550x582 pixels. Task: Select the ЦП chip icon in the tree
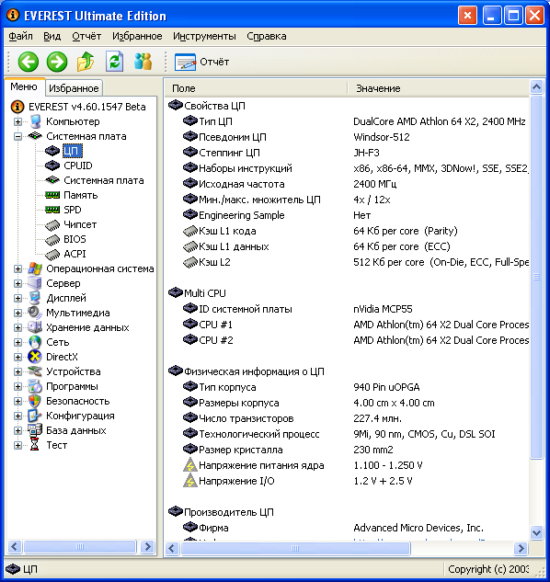click(x=52, y=151)
